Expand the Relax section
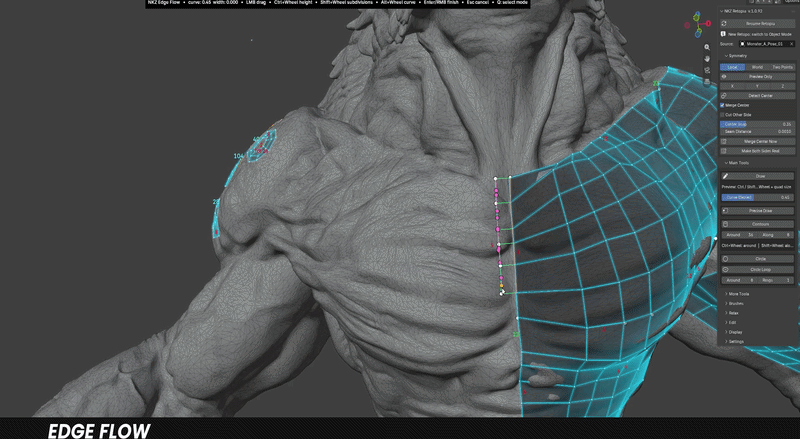This screenshot has height=439, width=800. [732, 313]
